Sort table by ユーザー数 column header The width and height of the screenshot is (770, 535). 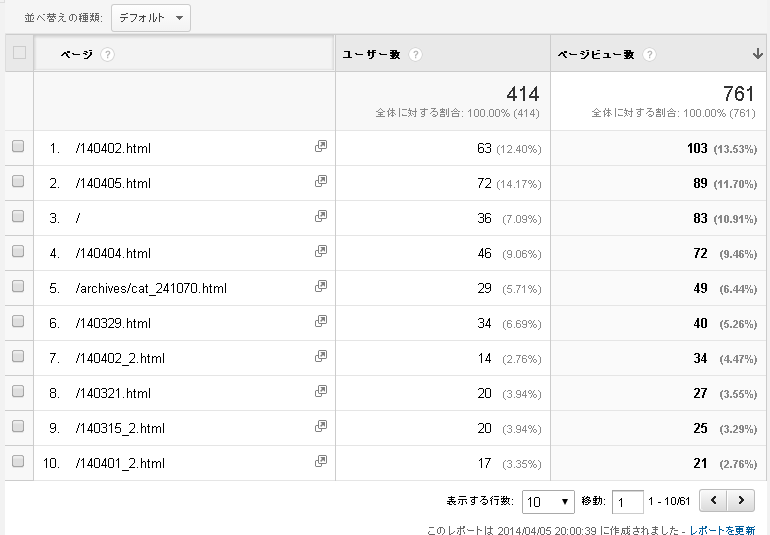(x=372, y=55)
